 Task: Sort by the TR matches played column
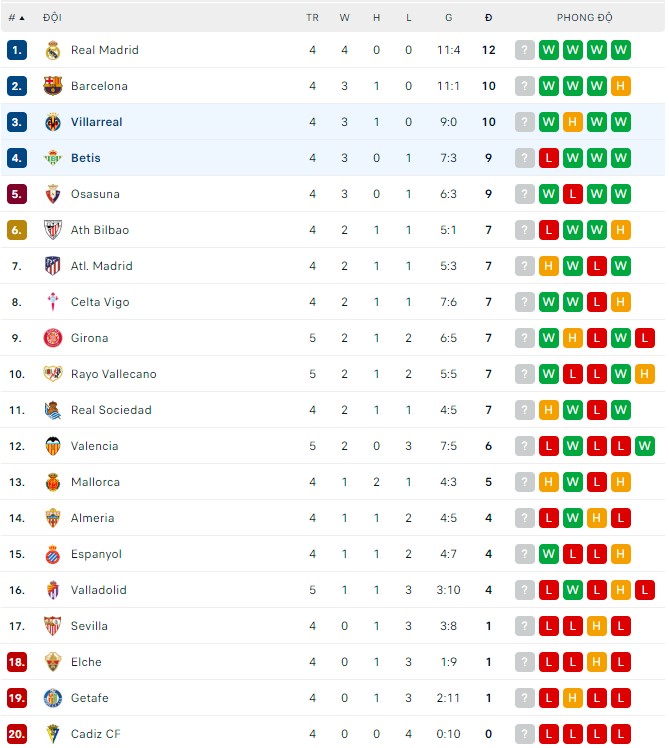click(312, 18)
